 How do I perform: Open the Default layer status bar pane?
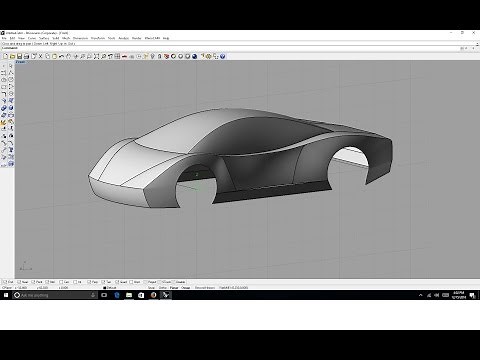[x=110, y=287]
